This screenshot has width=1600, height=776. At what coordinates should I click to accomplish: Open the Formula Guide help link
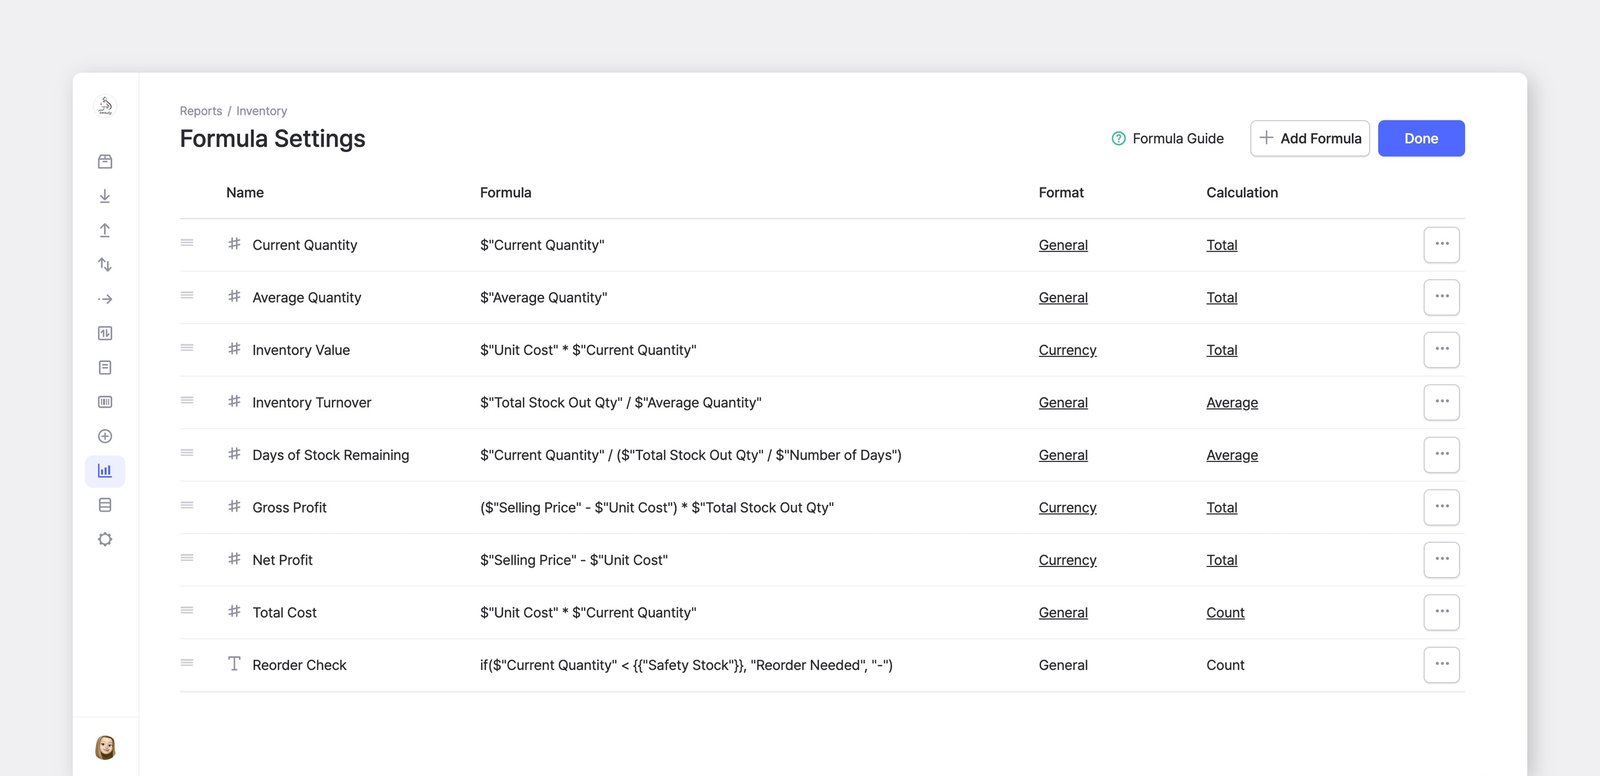click(x=1167, y=139)
